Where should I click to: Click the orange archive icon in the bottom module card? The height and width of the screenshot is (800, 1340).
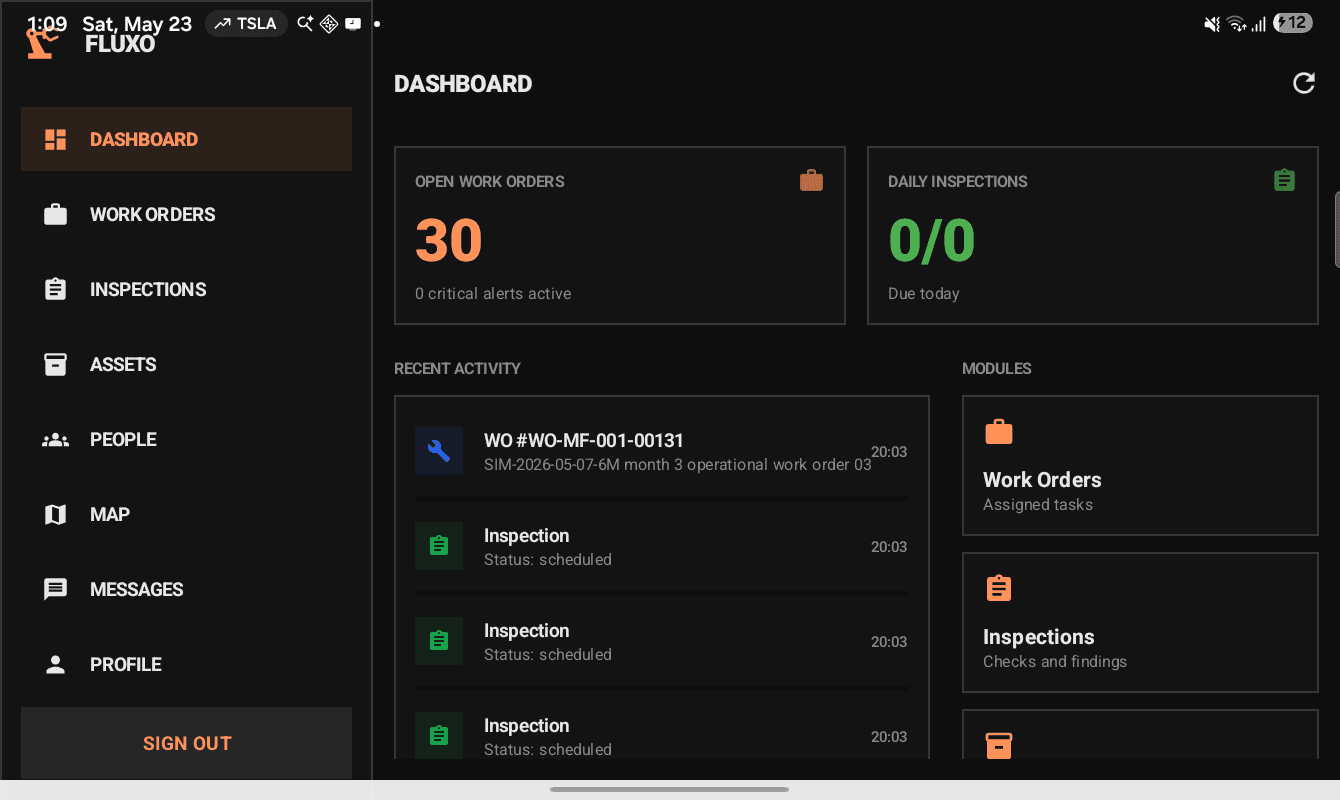[999, 745]
